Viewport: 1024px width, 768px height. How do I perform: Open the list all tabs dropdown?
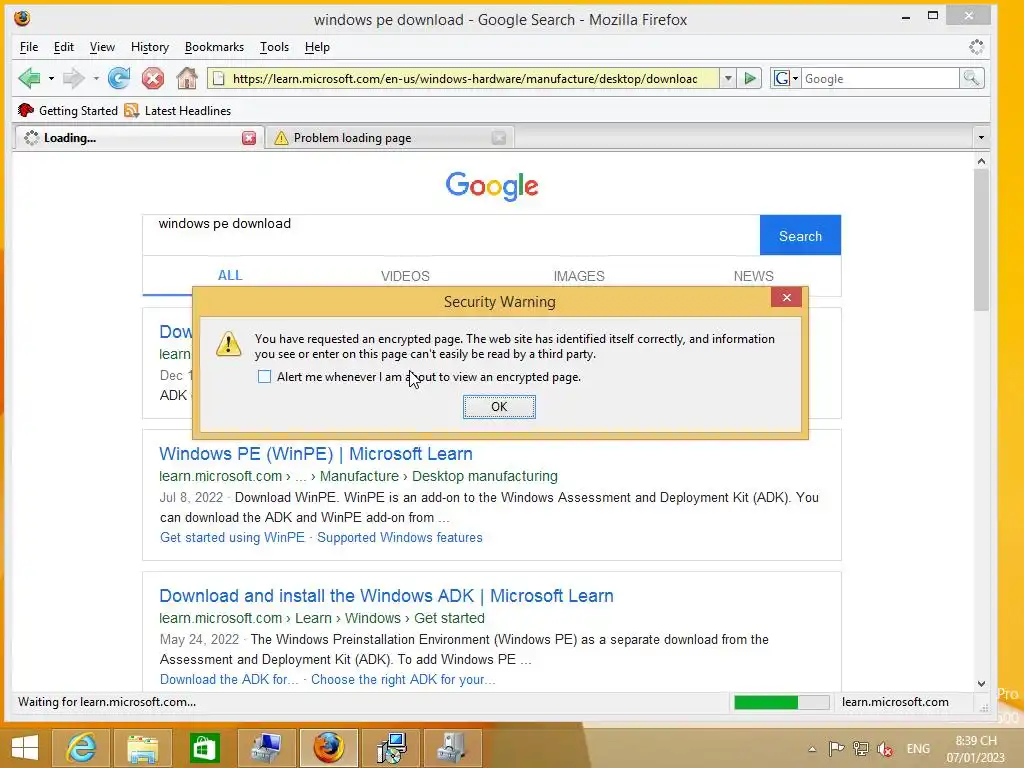pyautogui.click(x=981, y=138)
